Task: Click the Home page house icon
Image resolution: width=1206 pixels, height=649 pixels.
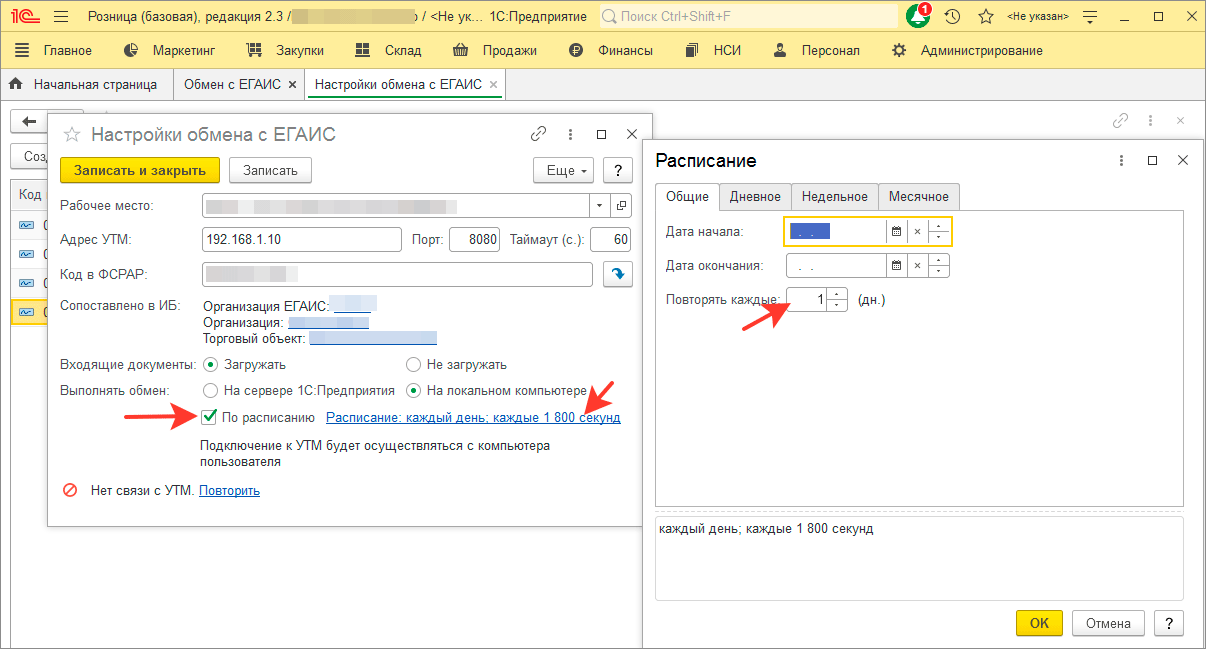Action: [x=15, y=85]
